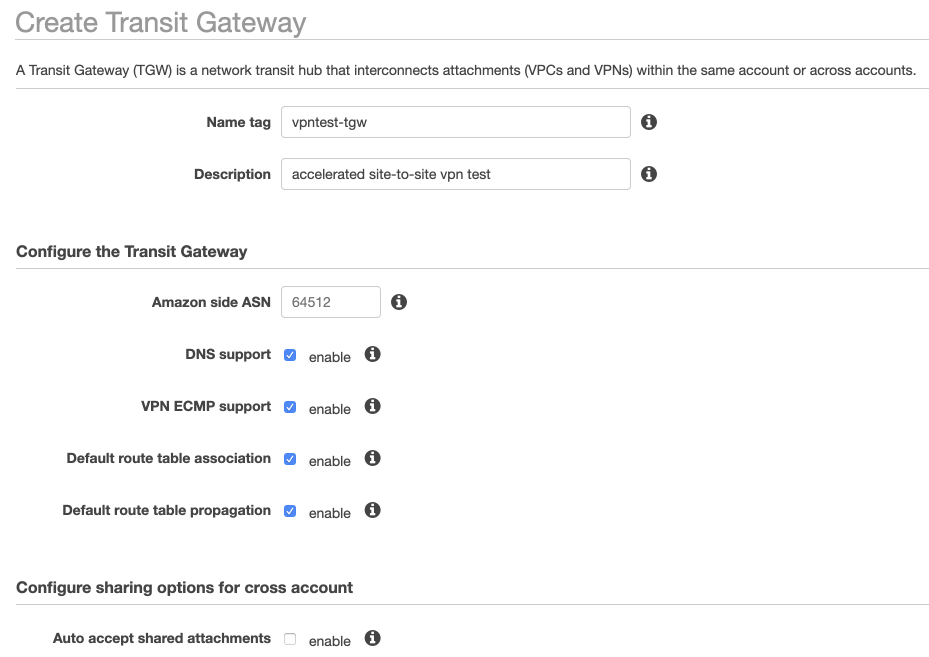Click info icon for Default route table propagation
929x657 pixels.
click(x=373, y=510)
